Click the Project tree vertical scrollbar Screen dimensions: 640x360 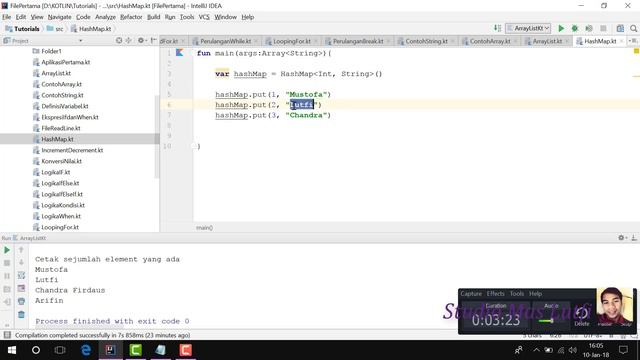pos(157,137)
